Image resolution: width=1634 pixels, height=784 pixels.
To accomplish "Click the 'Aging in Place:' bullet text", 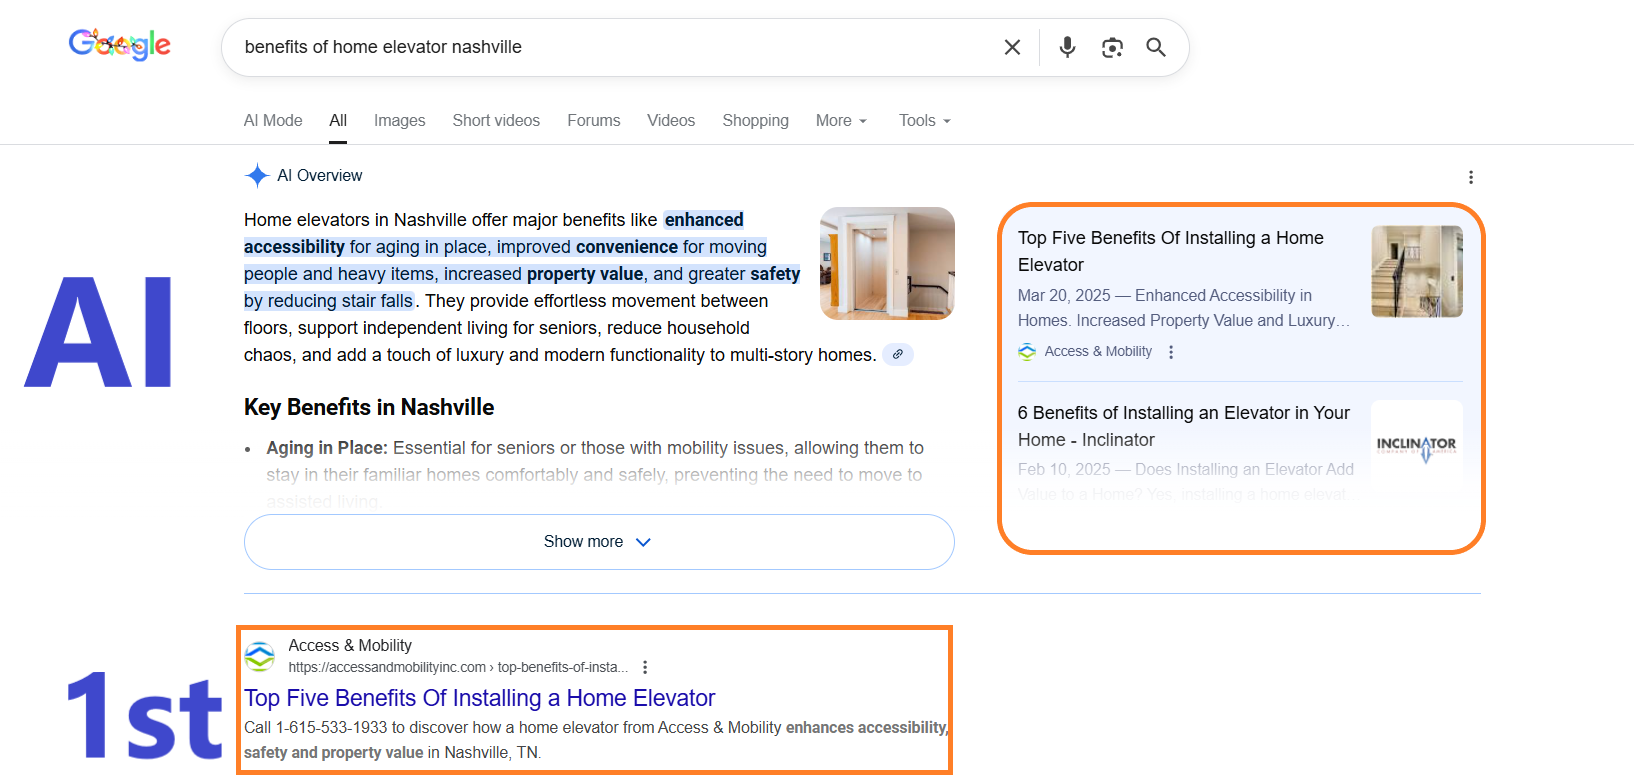I will (x=327, y=448).
